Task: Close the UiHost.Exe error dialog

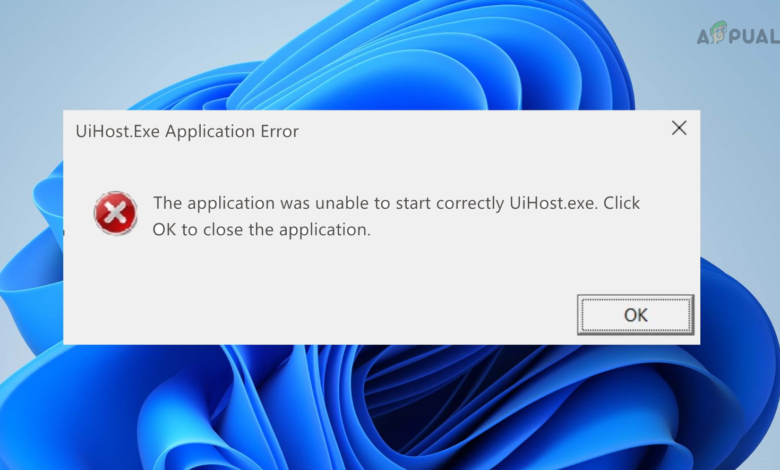Action: click(679, 128)
